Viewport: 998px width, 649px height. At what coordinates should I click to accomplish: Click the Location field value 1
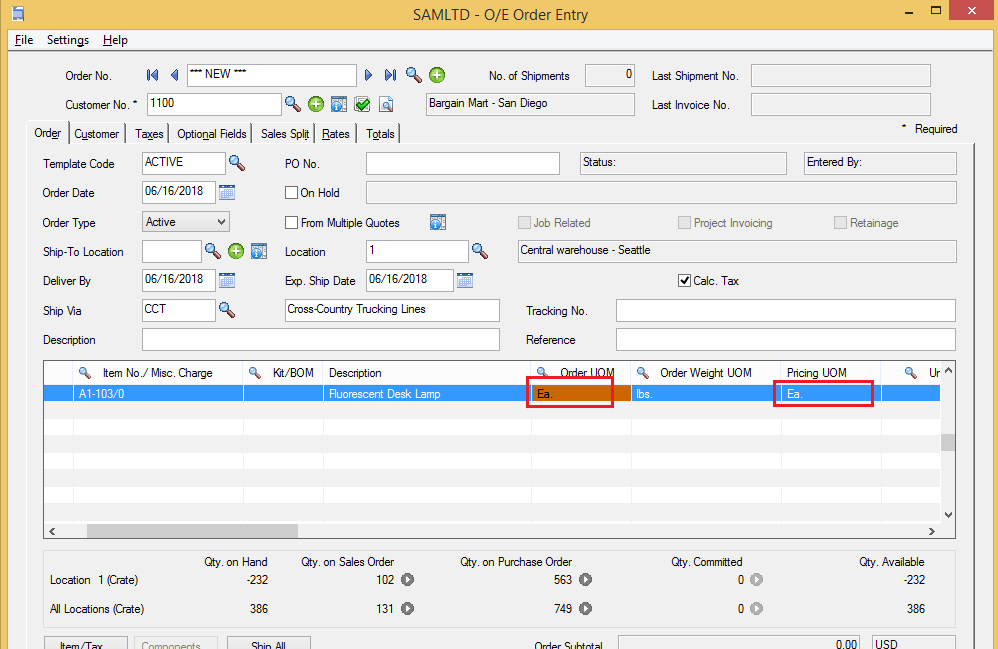[x=417, y=251]
